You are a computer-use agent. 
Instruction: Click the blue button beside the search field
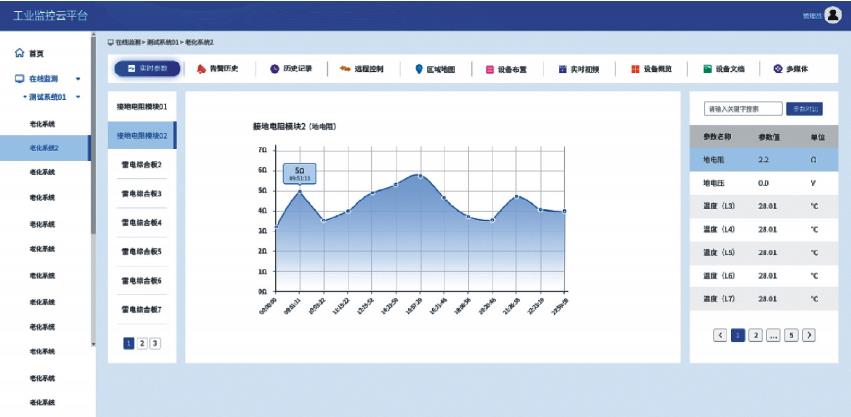point(804,109)
